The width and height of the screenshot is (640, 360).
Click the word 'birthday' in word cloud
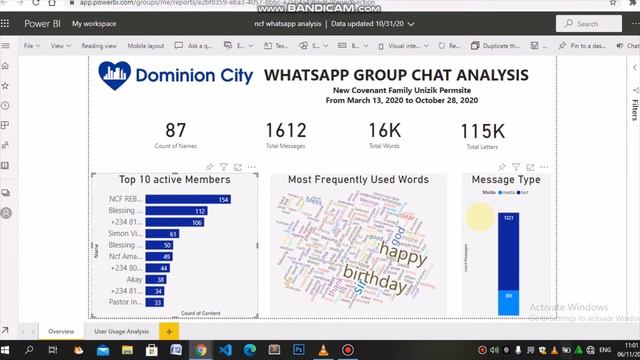375,279
